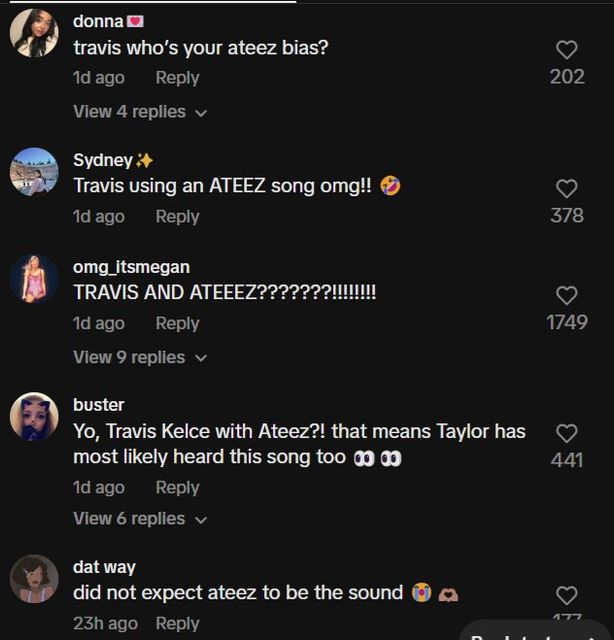Reply to buster's comment
This screenshot has height=640, width=614.
click(177, 487)
